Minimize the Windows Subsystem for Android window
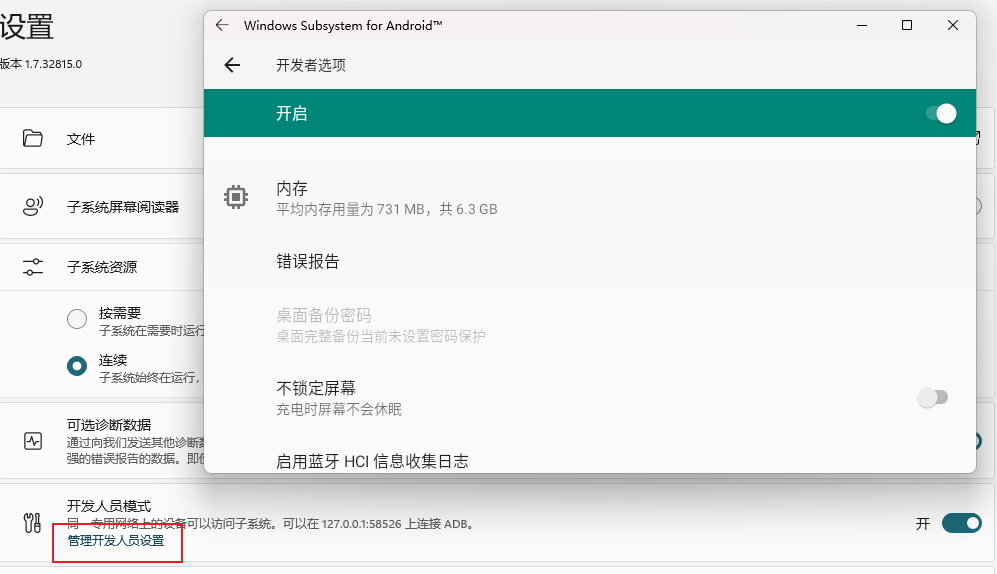The image size is (997, 574). (861, 26)
